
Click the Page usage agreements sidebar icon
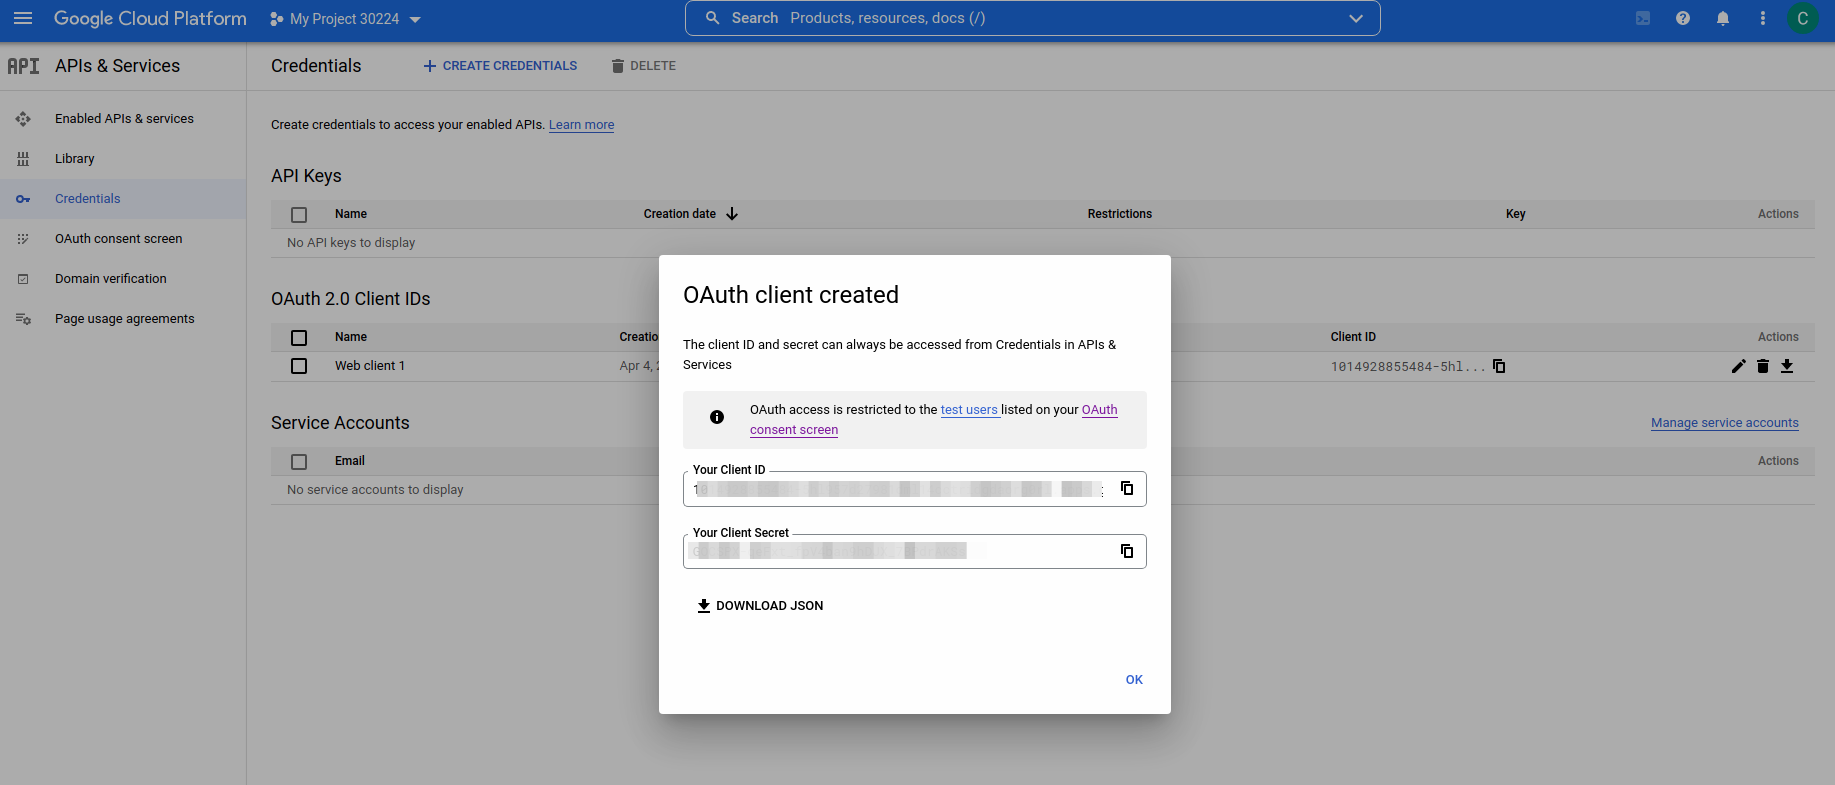click(x=23, y=319)
